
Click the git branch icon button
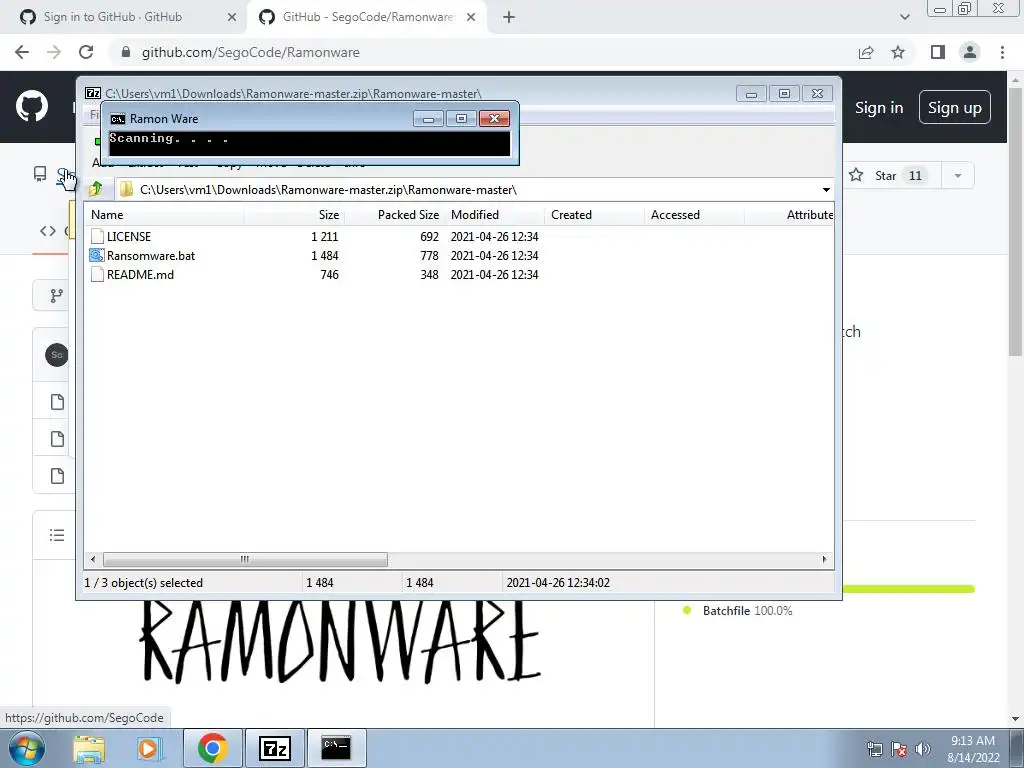[x=57, y=296]
